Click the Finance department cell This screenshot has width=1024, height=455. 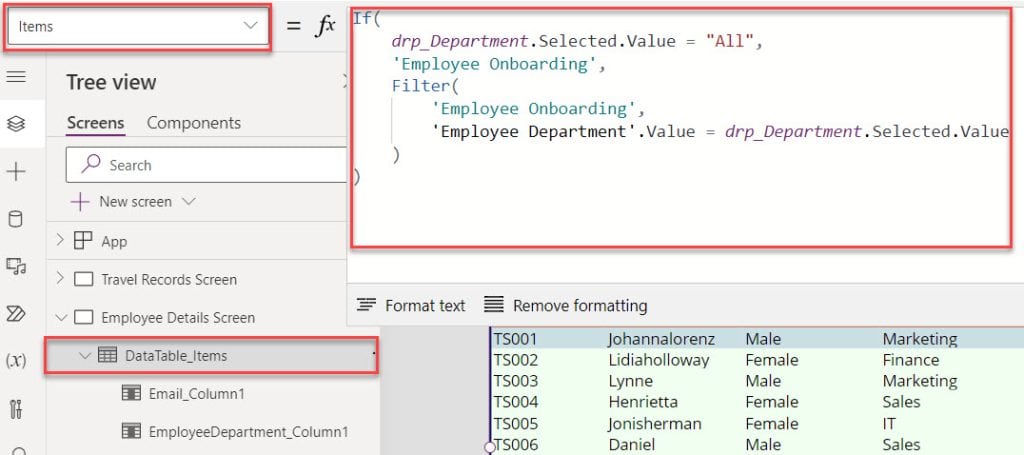pyautogui.click(x=911, y=360)
